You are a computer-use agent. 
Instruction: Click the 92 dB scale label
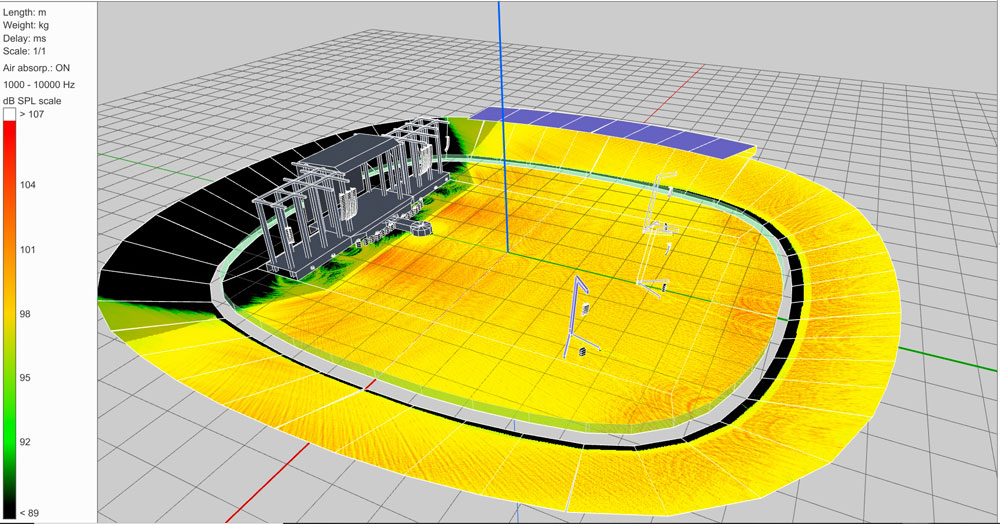point(25,442)
